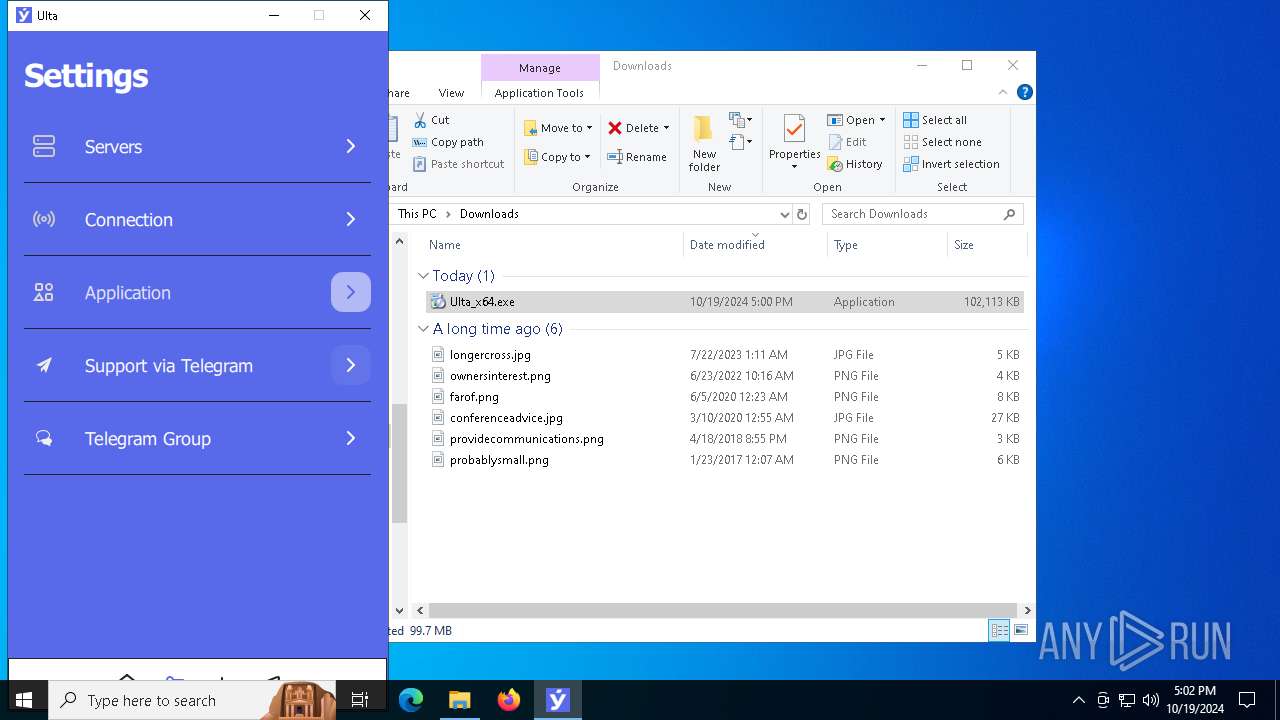The width and height of the screenshot is (1280, 720).
Task: Click the navigation pane vertical scrollbar
Action: (399, 464)
